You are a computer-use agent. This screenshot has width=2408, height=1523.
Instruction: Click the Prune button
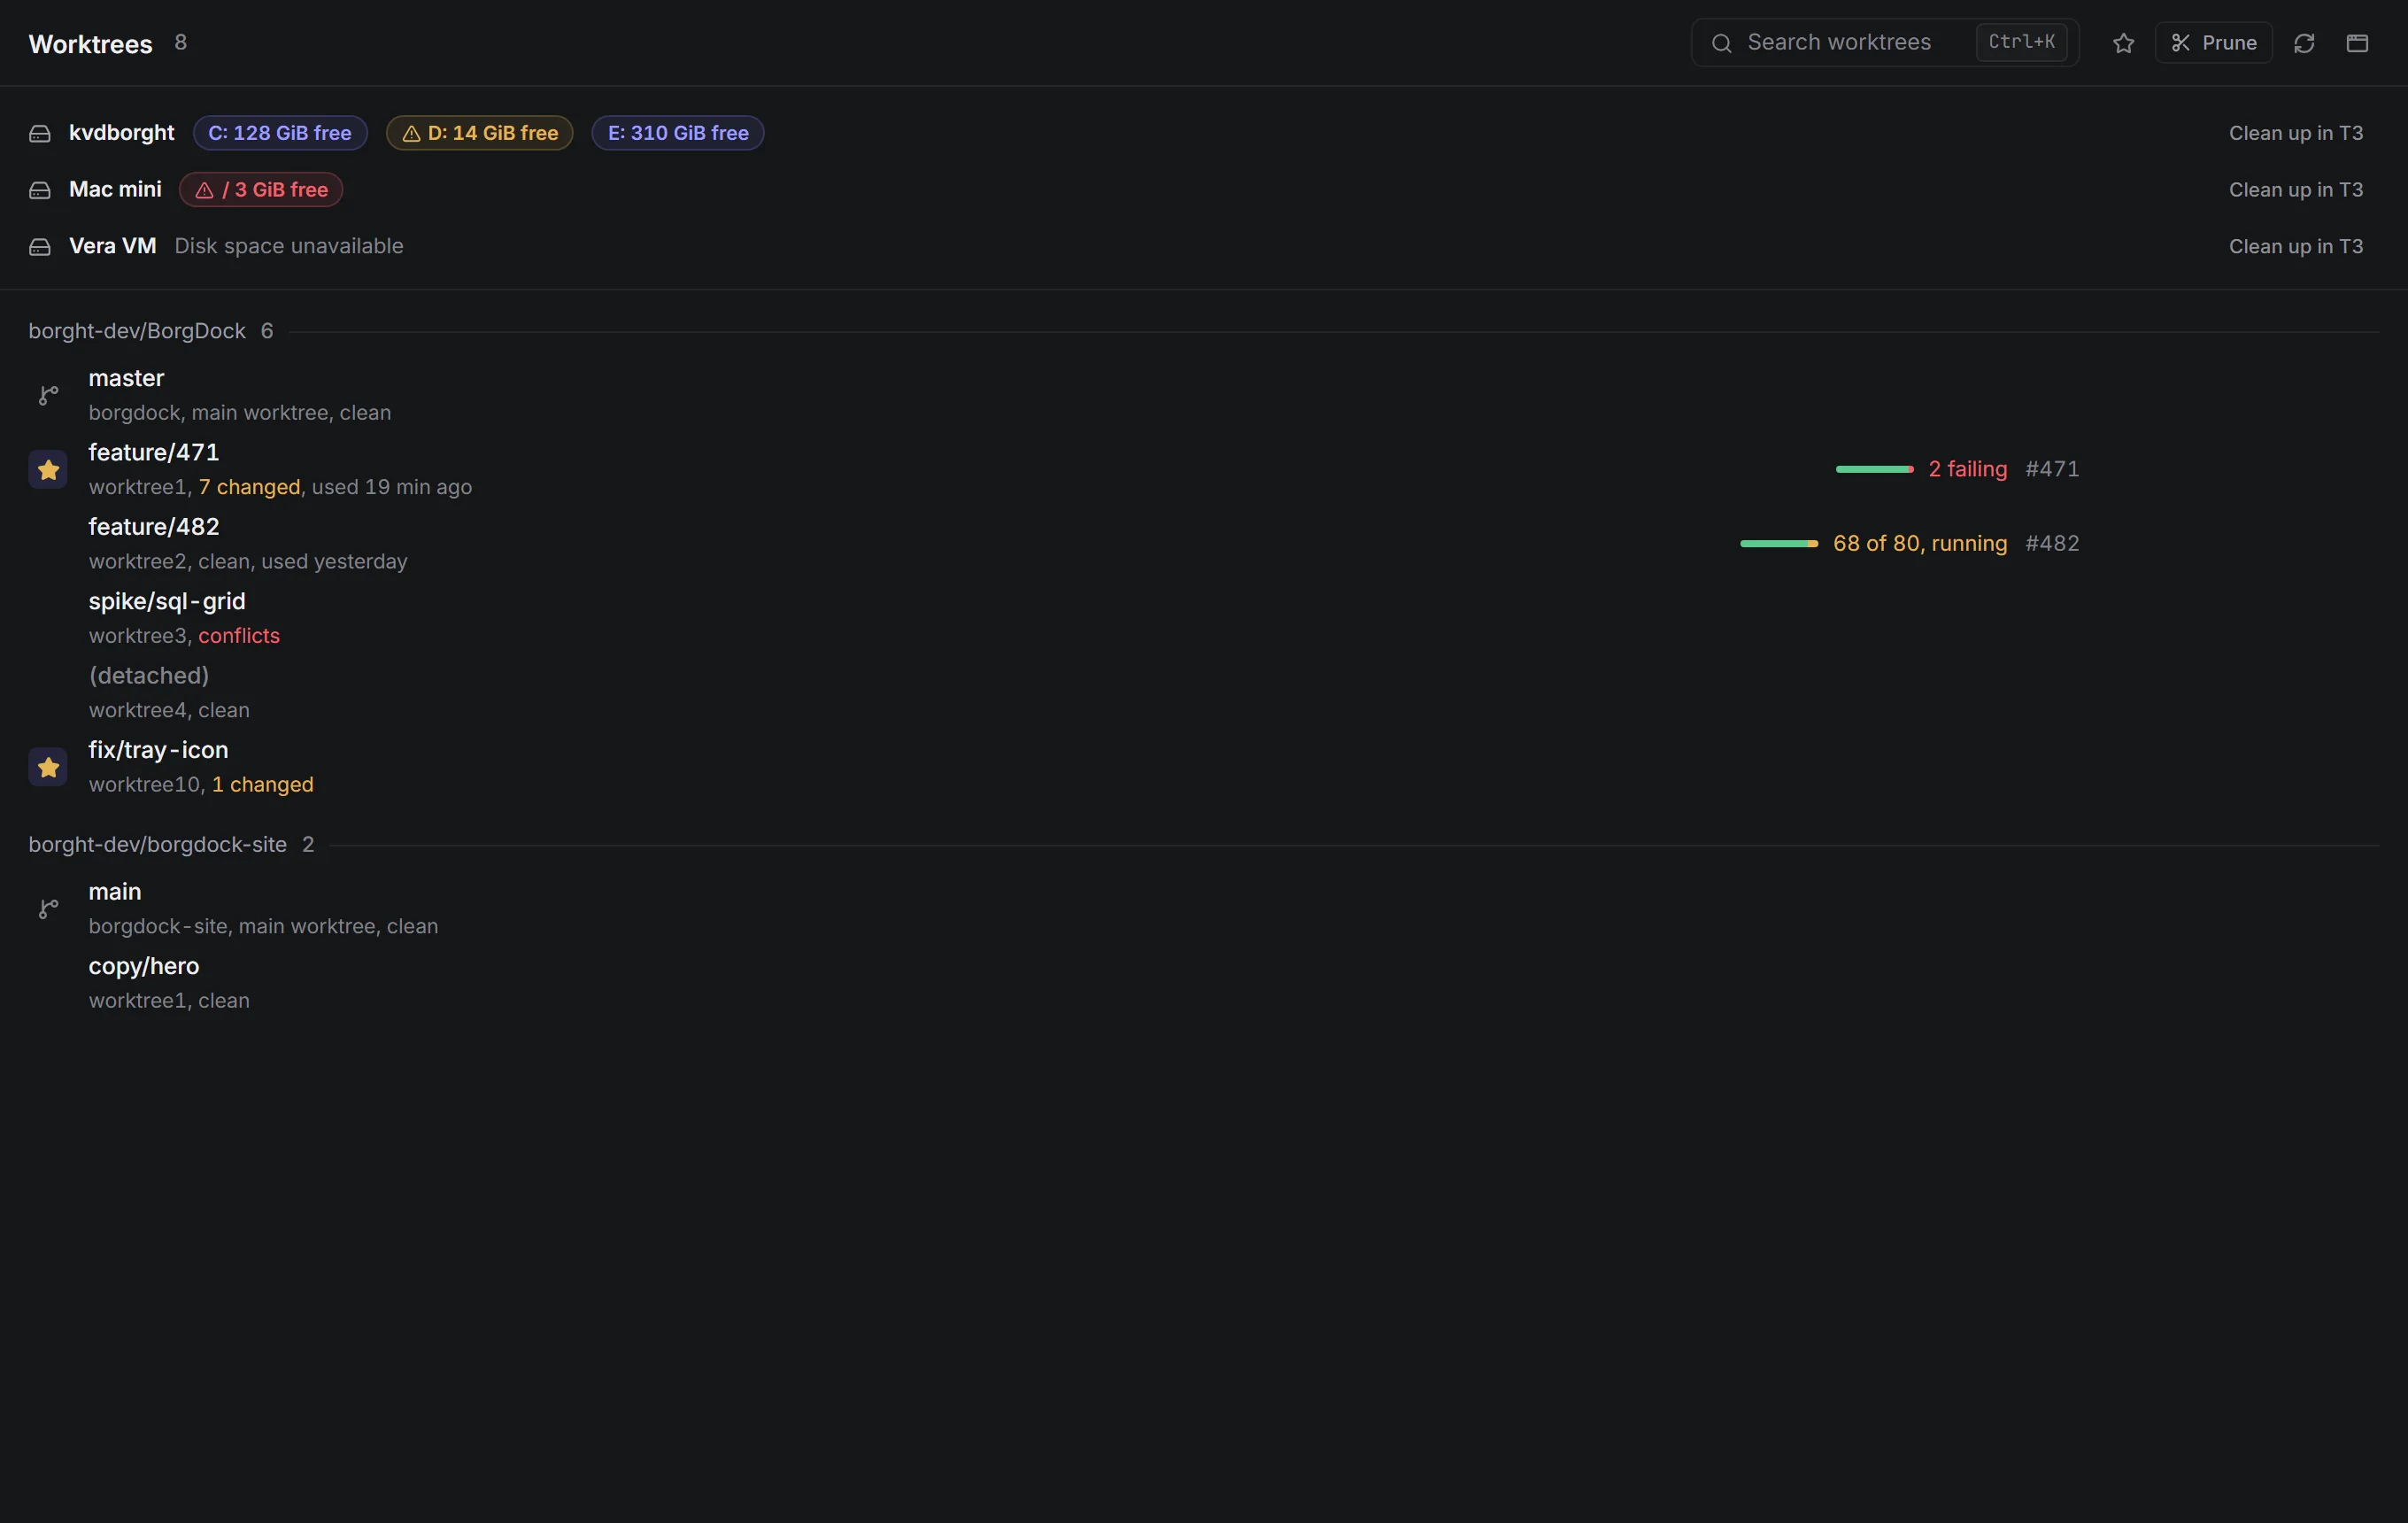point(2213,43)
